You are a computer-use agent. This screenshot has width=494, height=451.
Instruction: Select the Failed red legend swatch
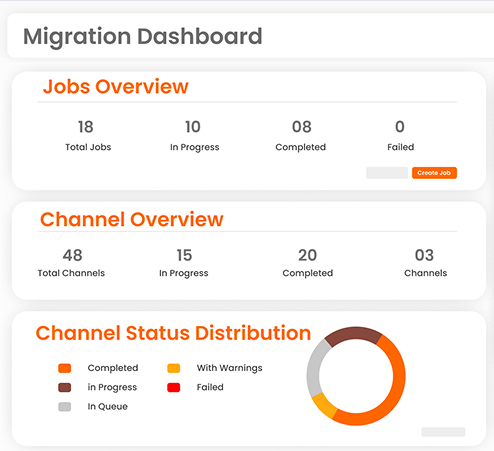(x=174, y=387)
